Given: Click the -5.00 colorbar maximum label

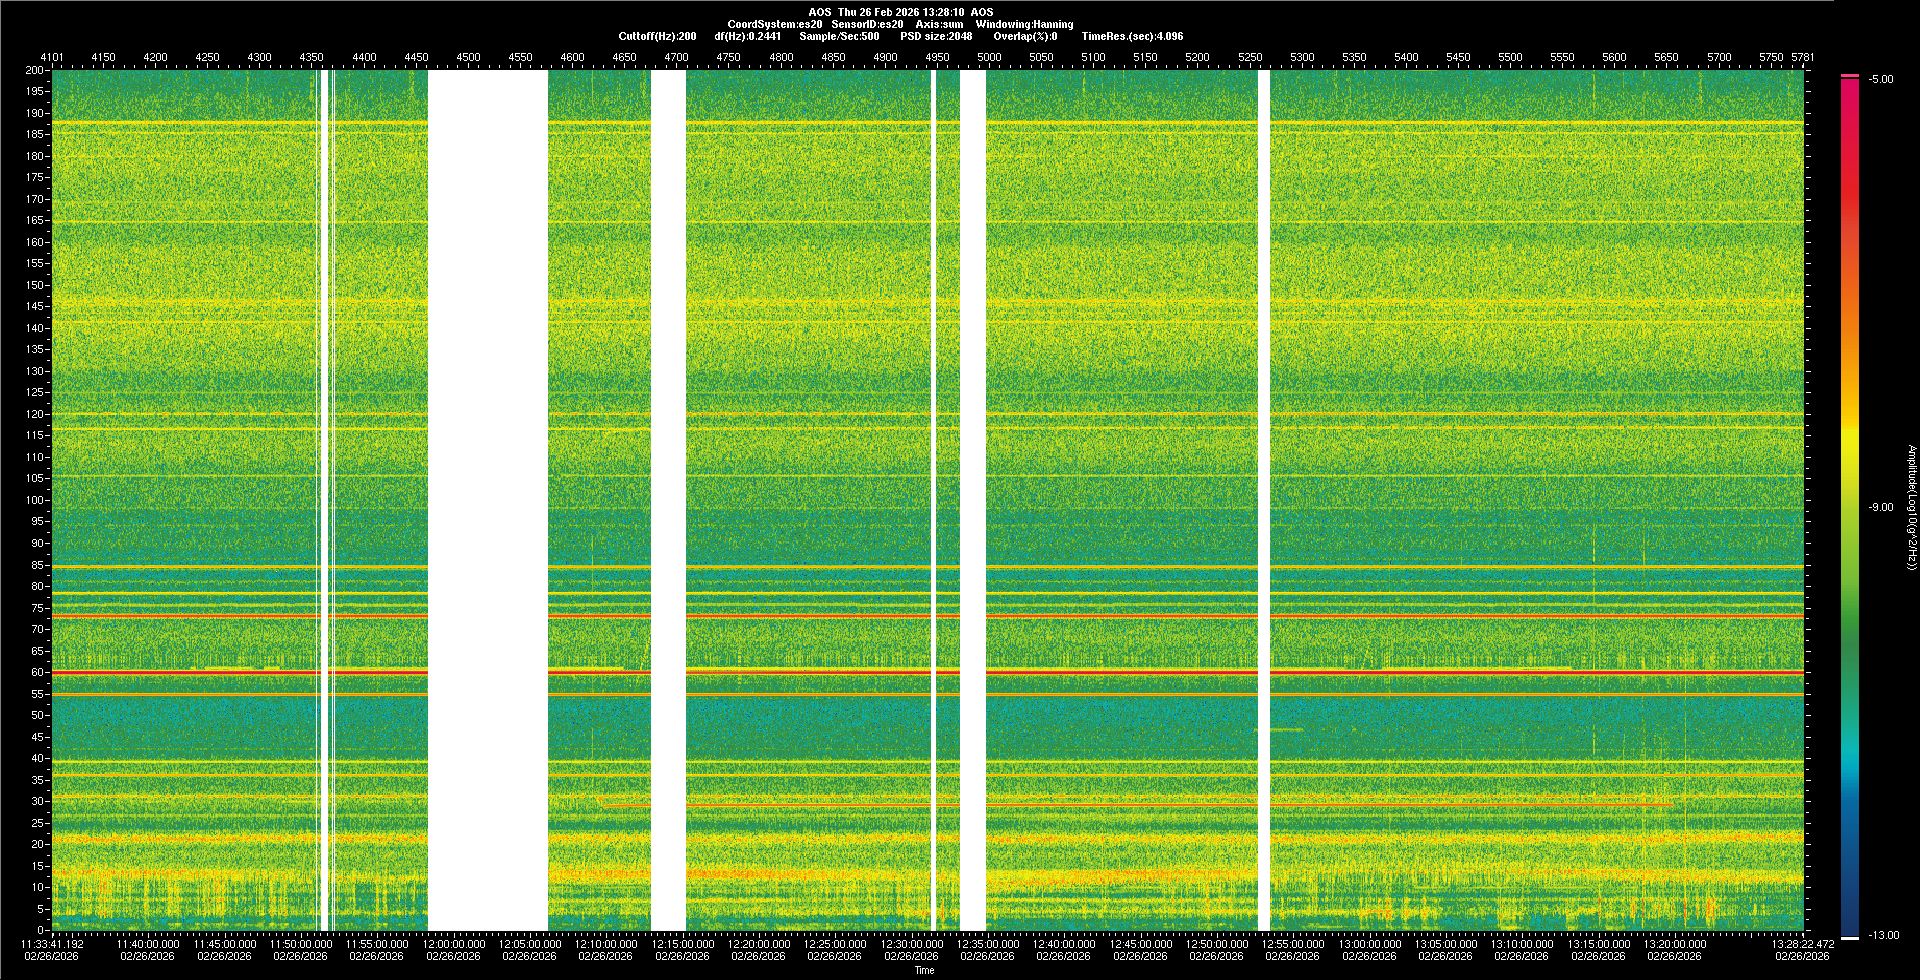Looking at the screenshot, I should [x=1881, y=80].
